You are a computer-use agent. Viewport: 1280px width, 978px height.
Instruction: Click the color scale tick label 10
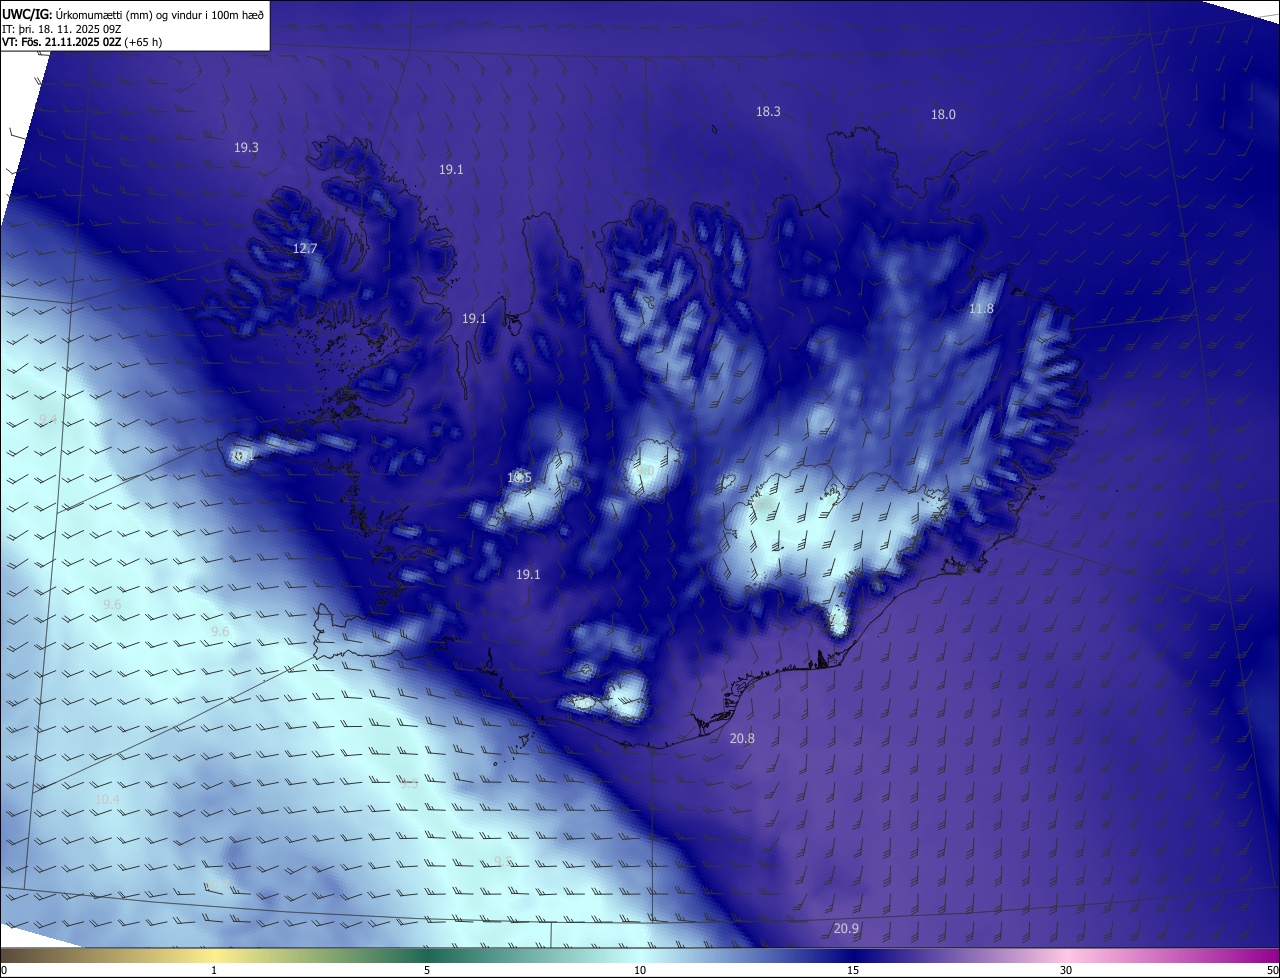click(x=640, y=971)
